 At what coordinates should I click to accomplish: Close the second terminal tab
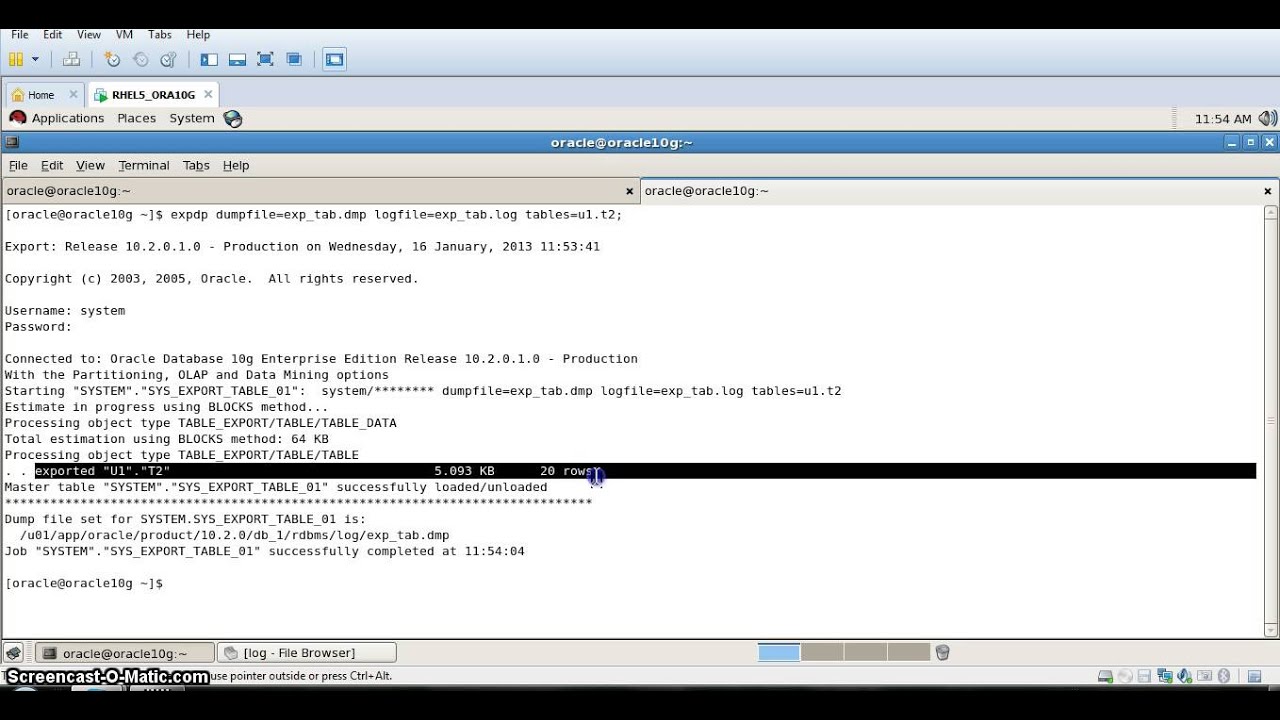1268,191
